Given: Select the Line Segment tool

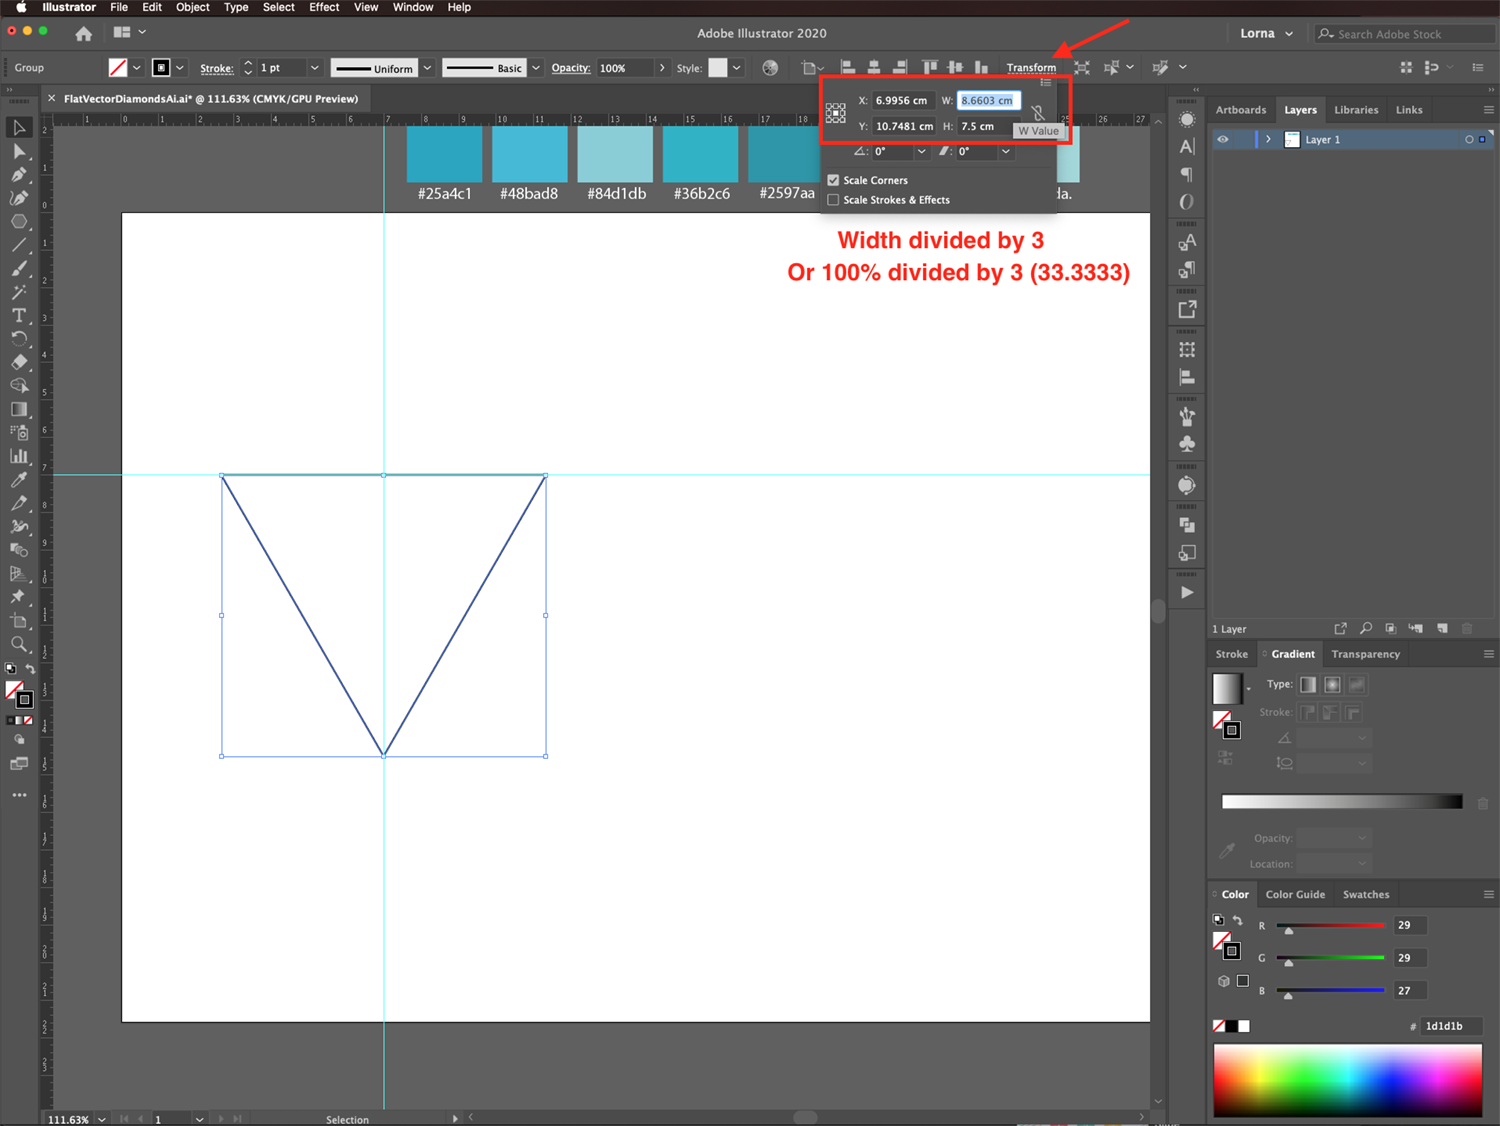Looking at the screenshot, I should [19, 245].
